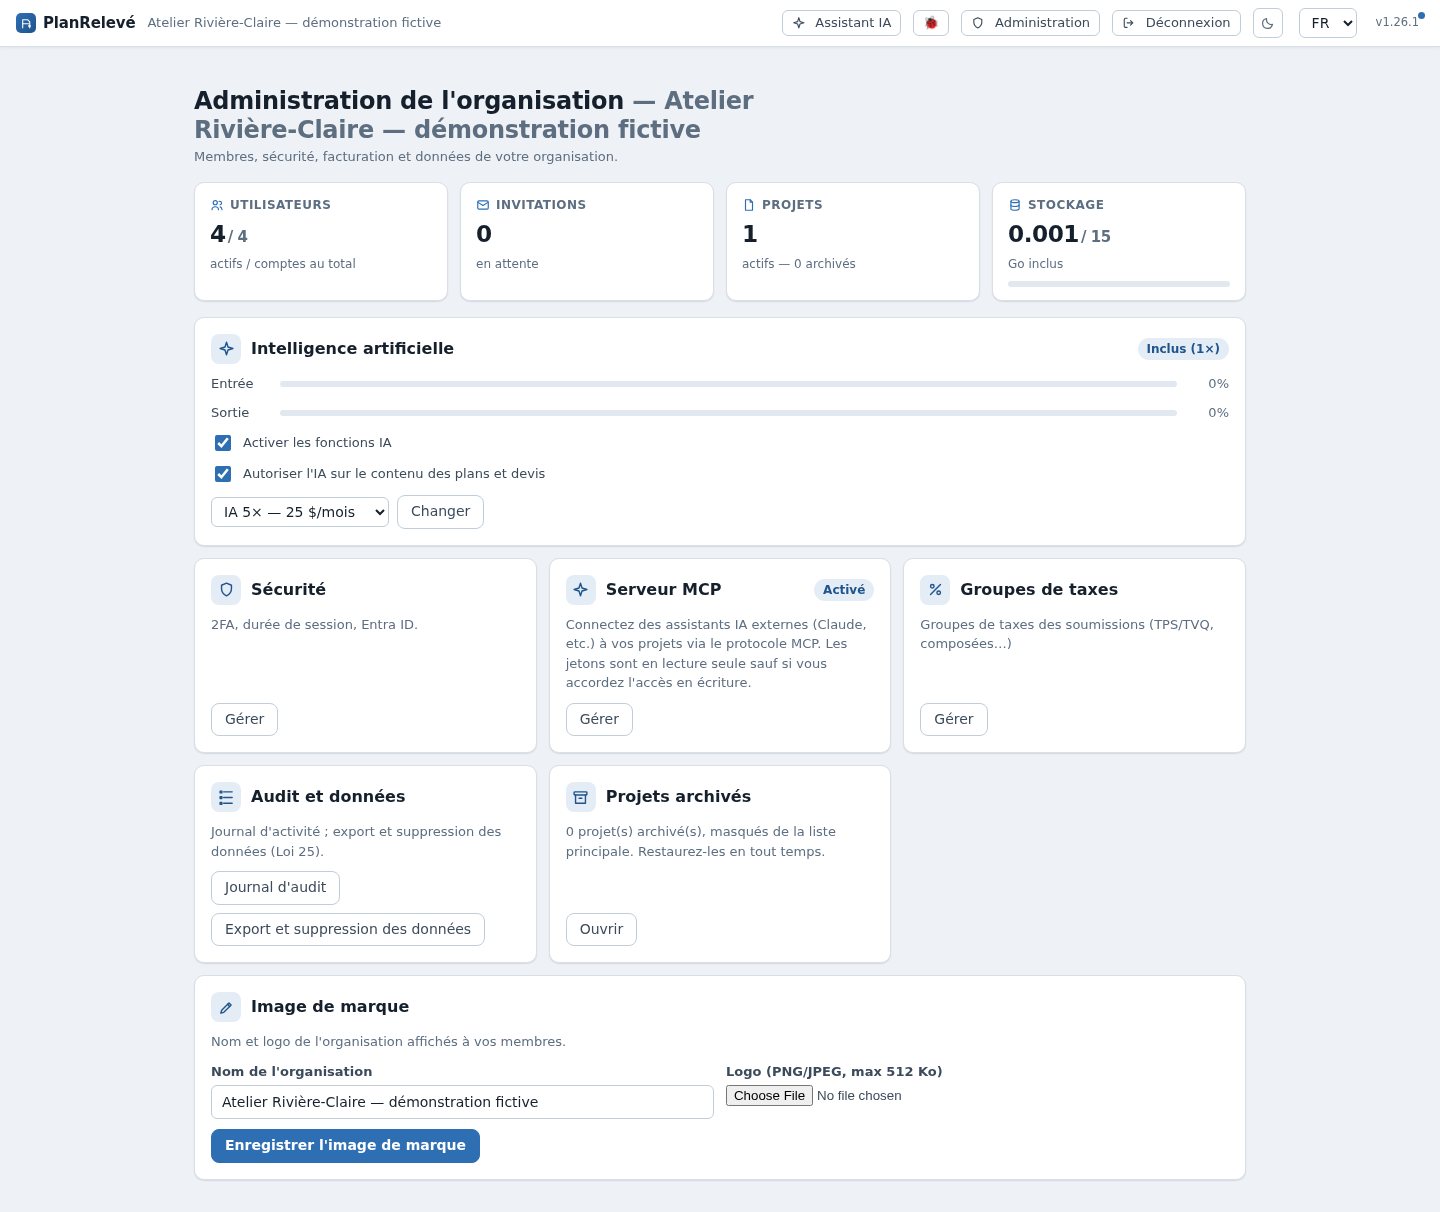Open the bug report icon button

click(x=931, y=23)
